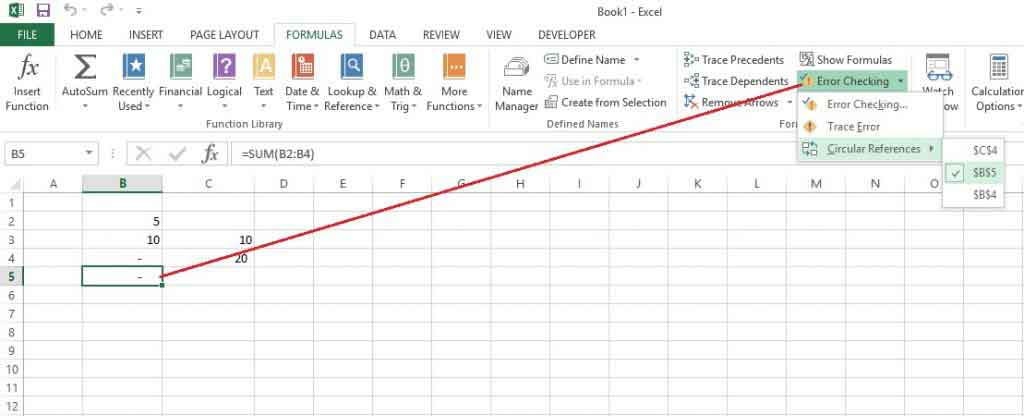Select cell B3 containing 10
Screen dimensions: 1024x416
(122, 240)
